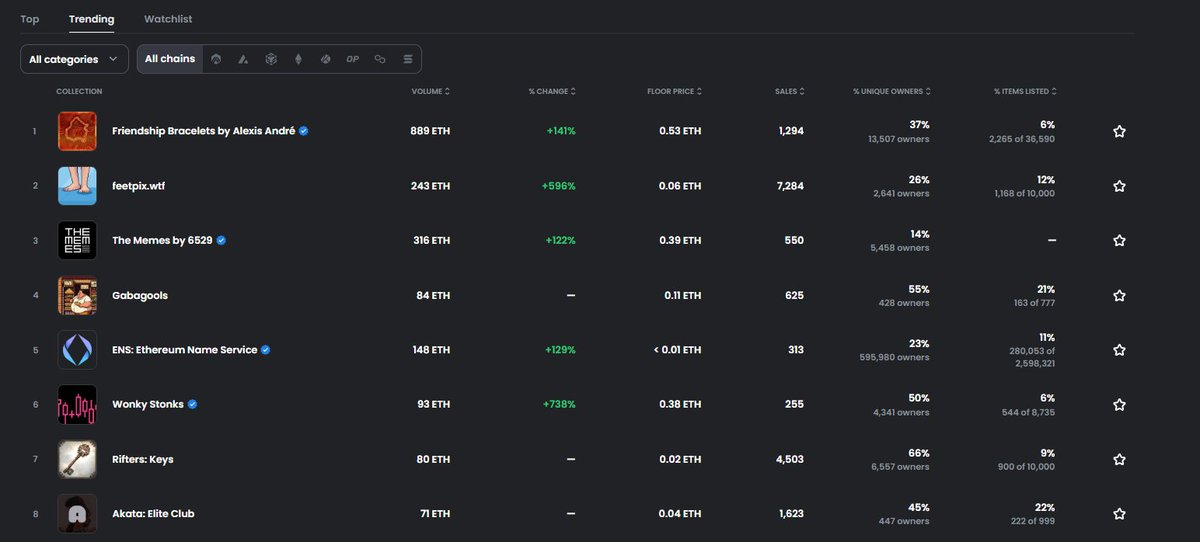Click the +596% change for feetpix.wtf
1200x542 pixels.
(x=559, y=186)
